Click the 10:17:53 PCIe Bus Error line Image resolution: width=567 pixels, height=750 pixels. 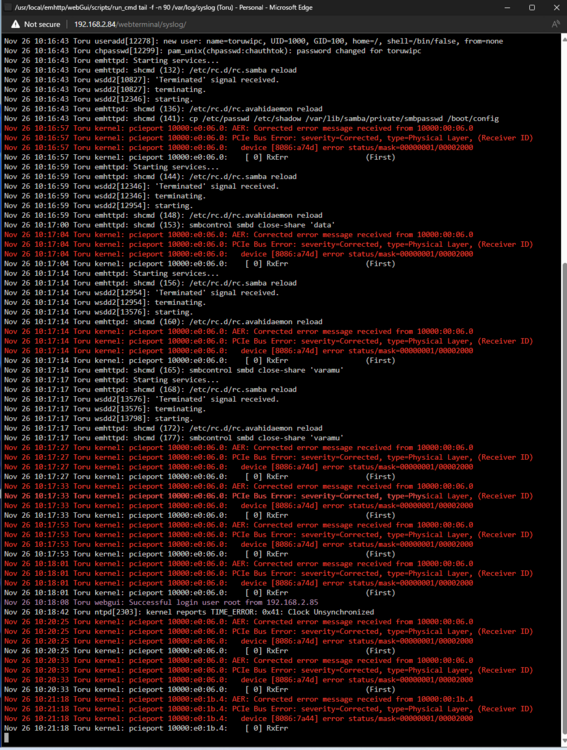[268, 535]
